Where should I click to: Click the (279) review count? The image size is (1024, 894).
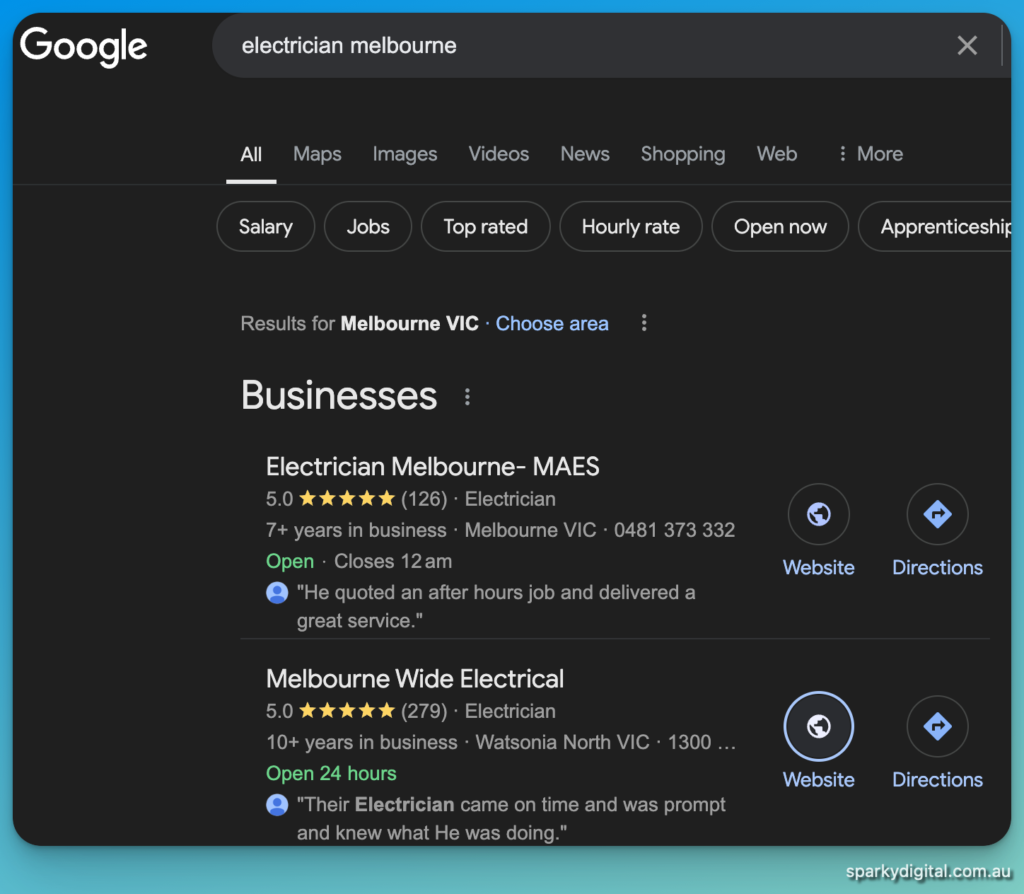coord(424,711)
